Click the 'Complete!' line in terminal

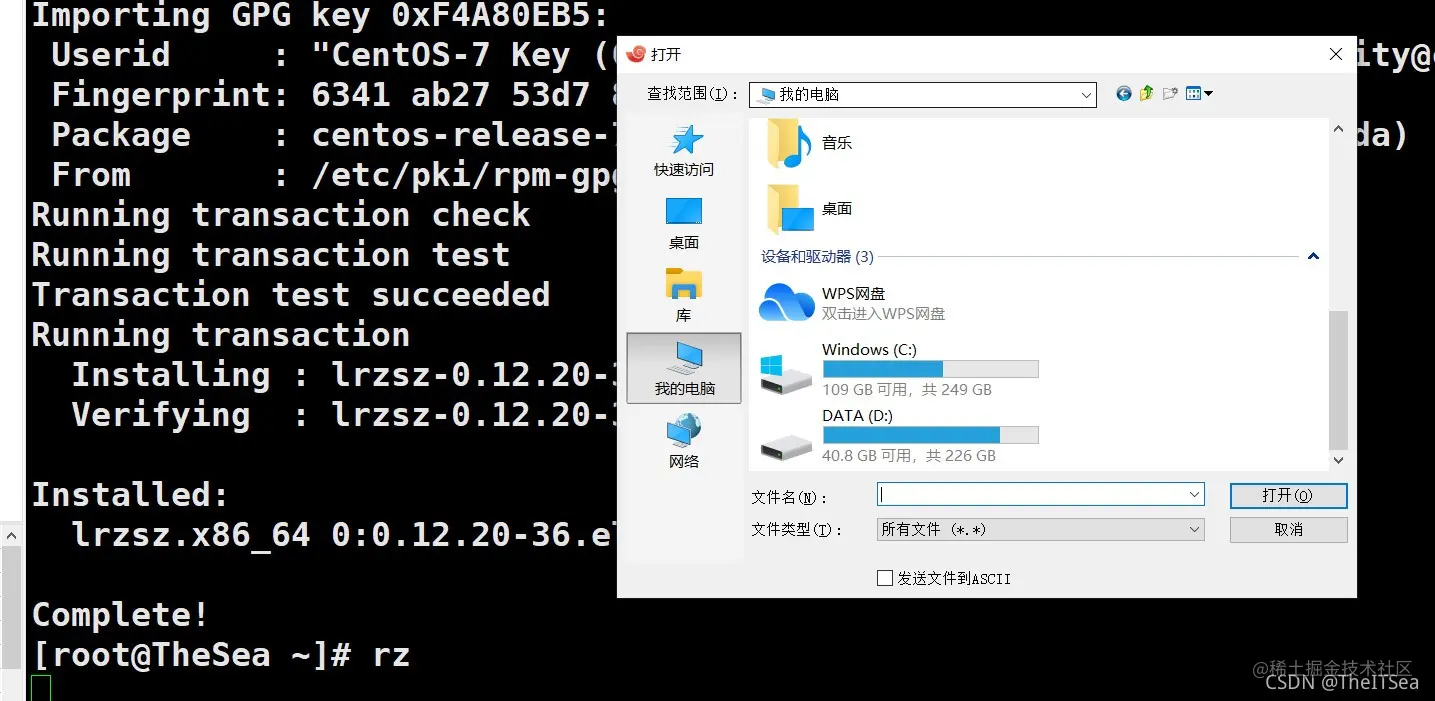coord(120,614)
